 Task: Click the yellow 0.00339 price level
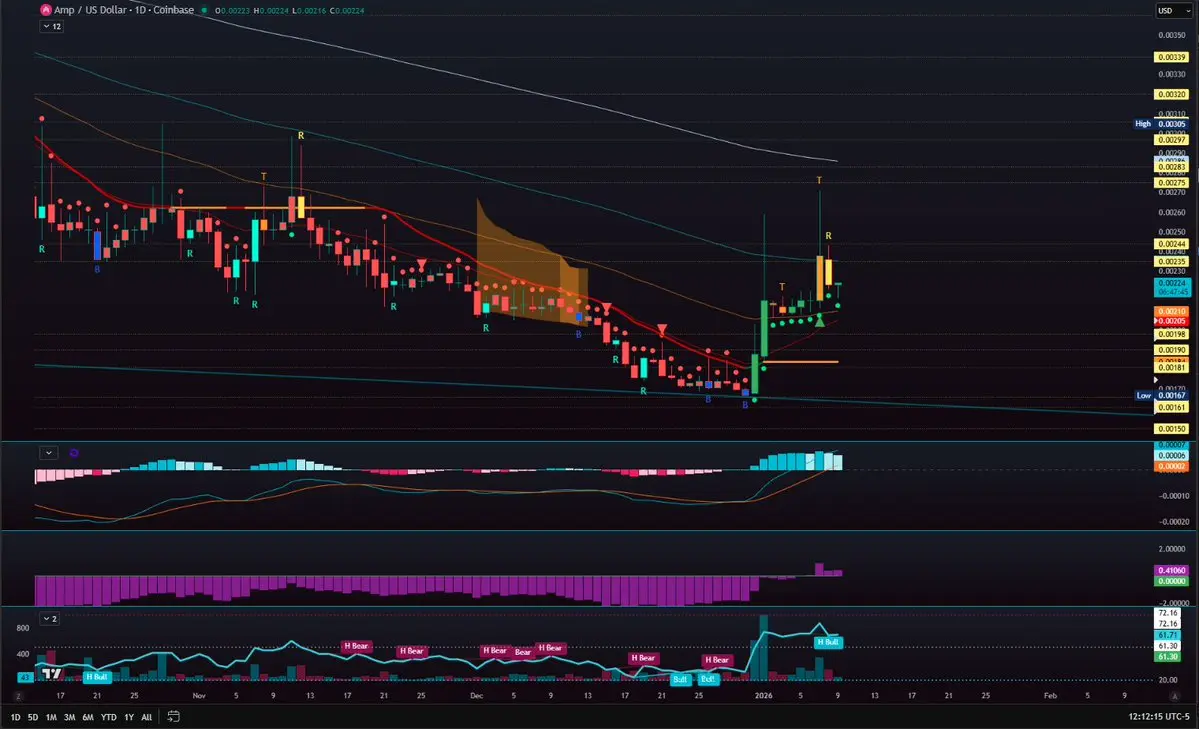(1171, 57)
